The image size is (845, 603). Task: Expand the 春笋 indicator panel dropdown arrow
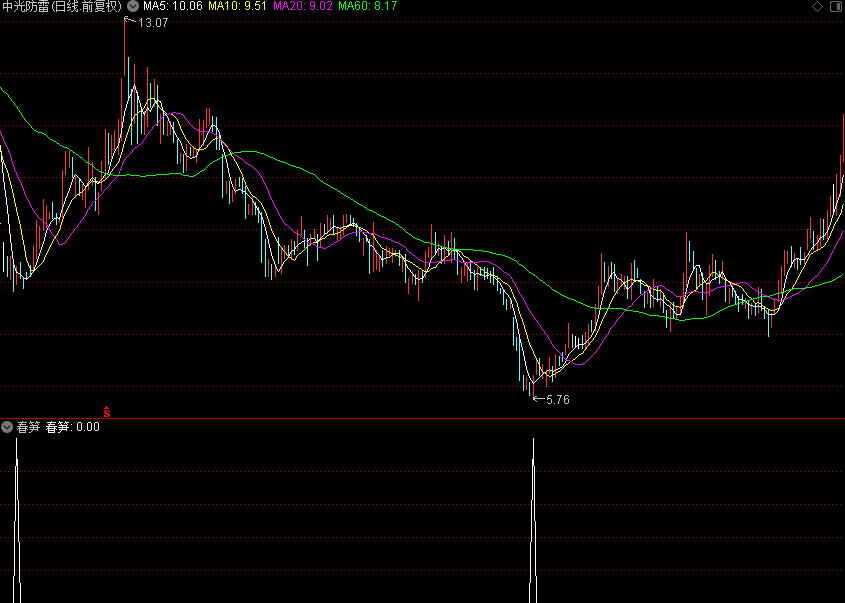[6, 427]
